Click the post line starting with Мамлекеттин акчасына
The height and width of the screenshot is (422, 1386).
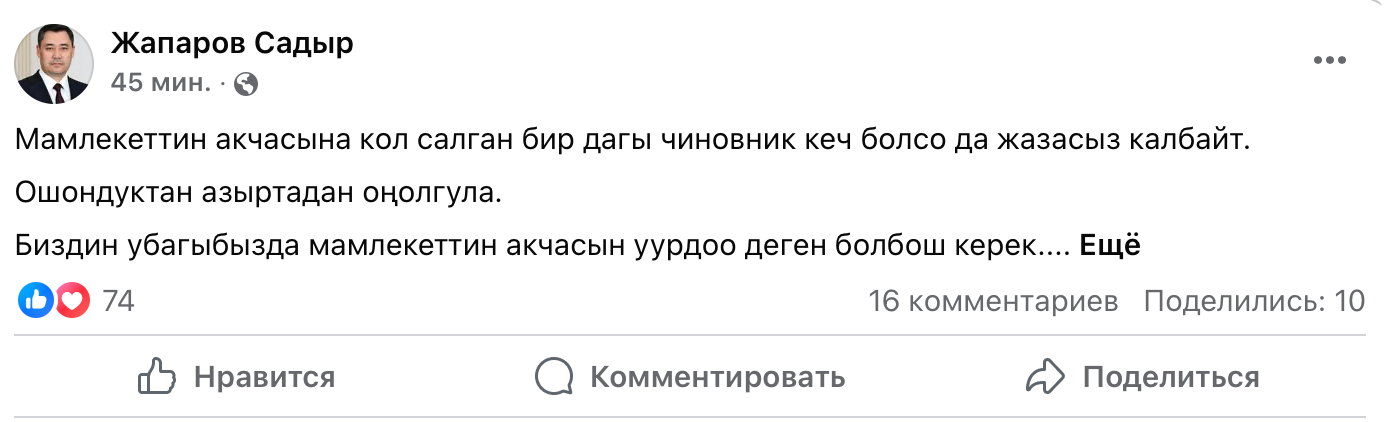pyautogui.click(x=634, y=142)
